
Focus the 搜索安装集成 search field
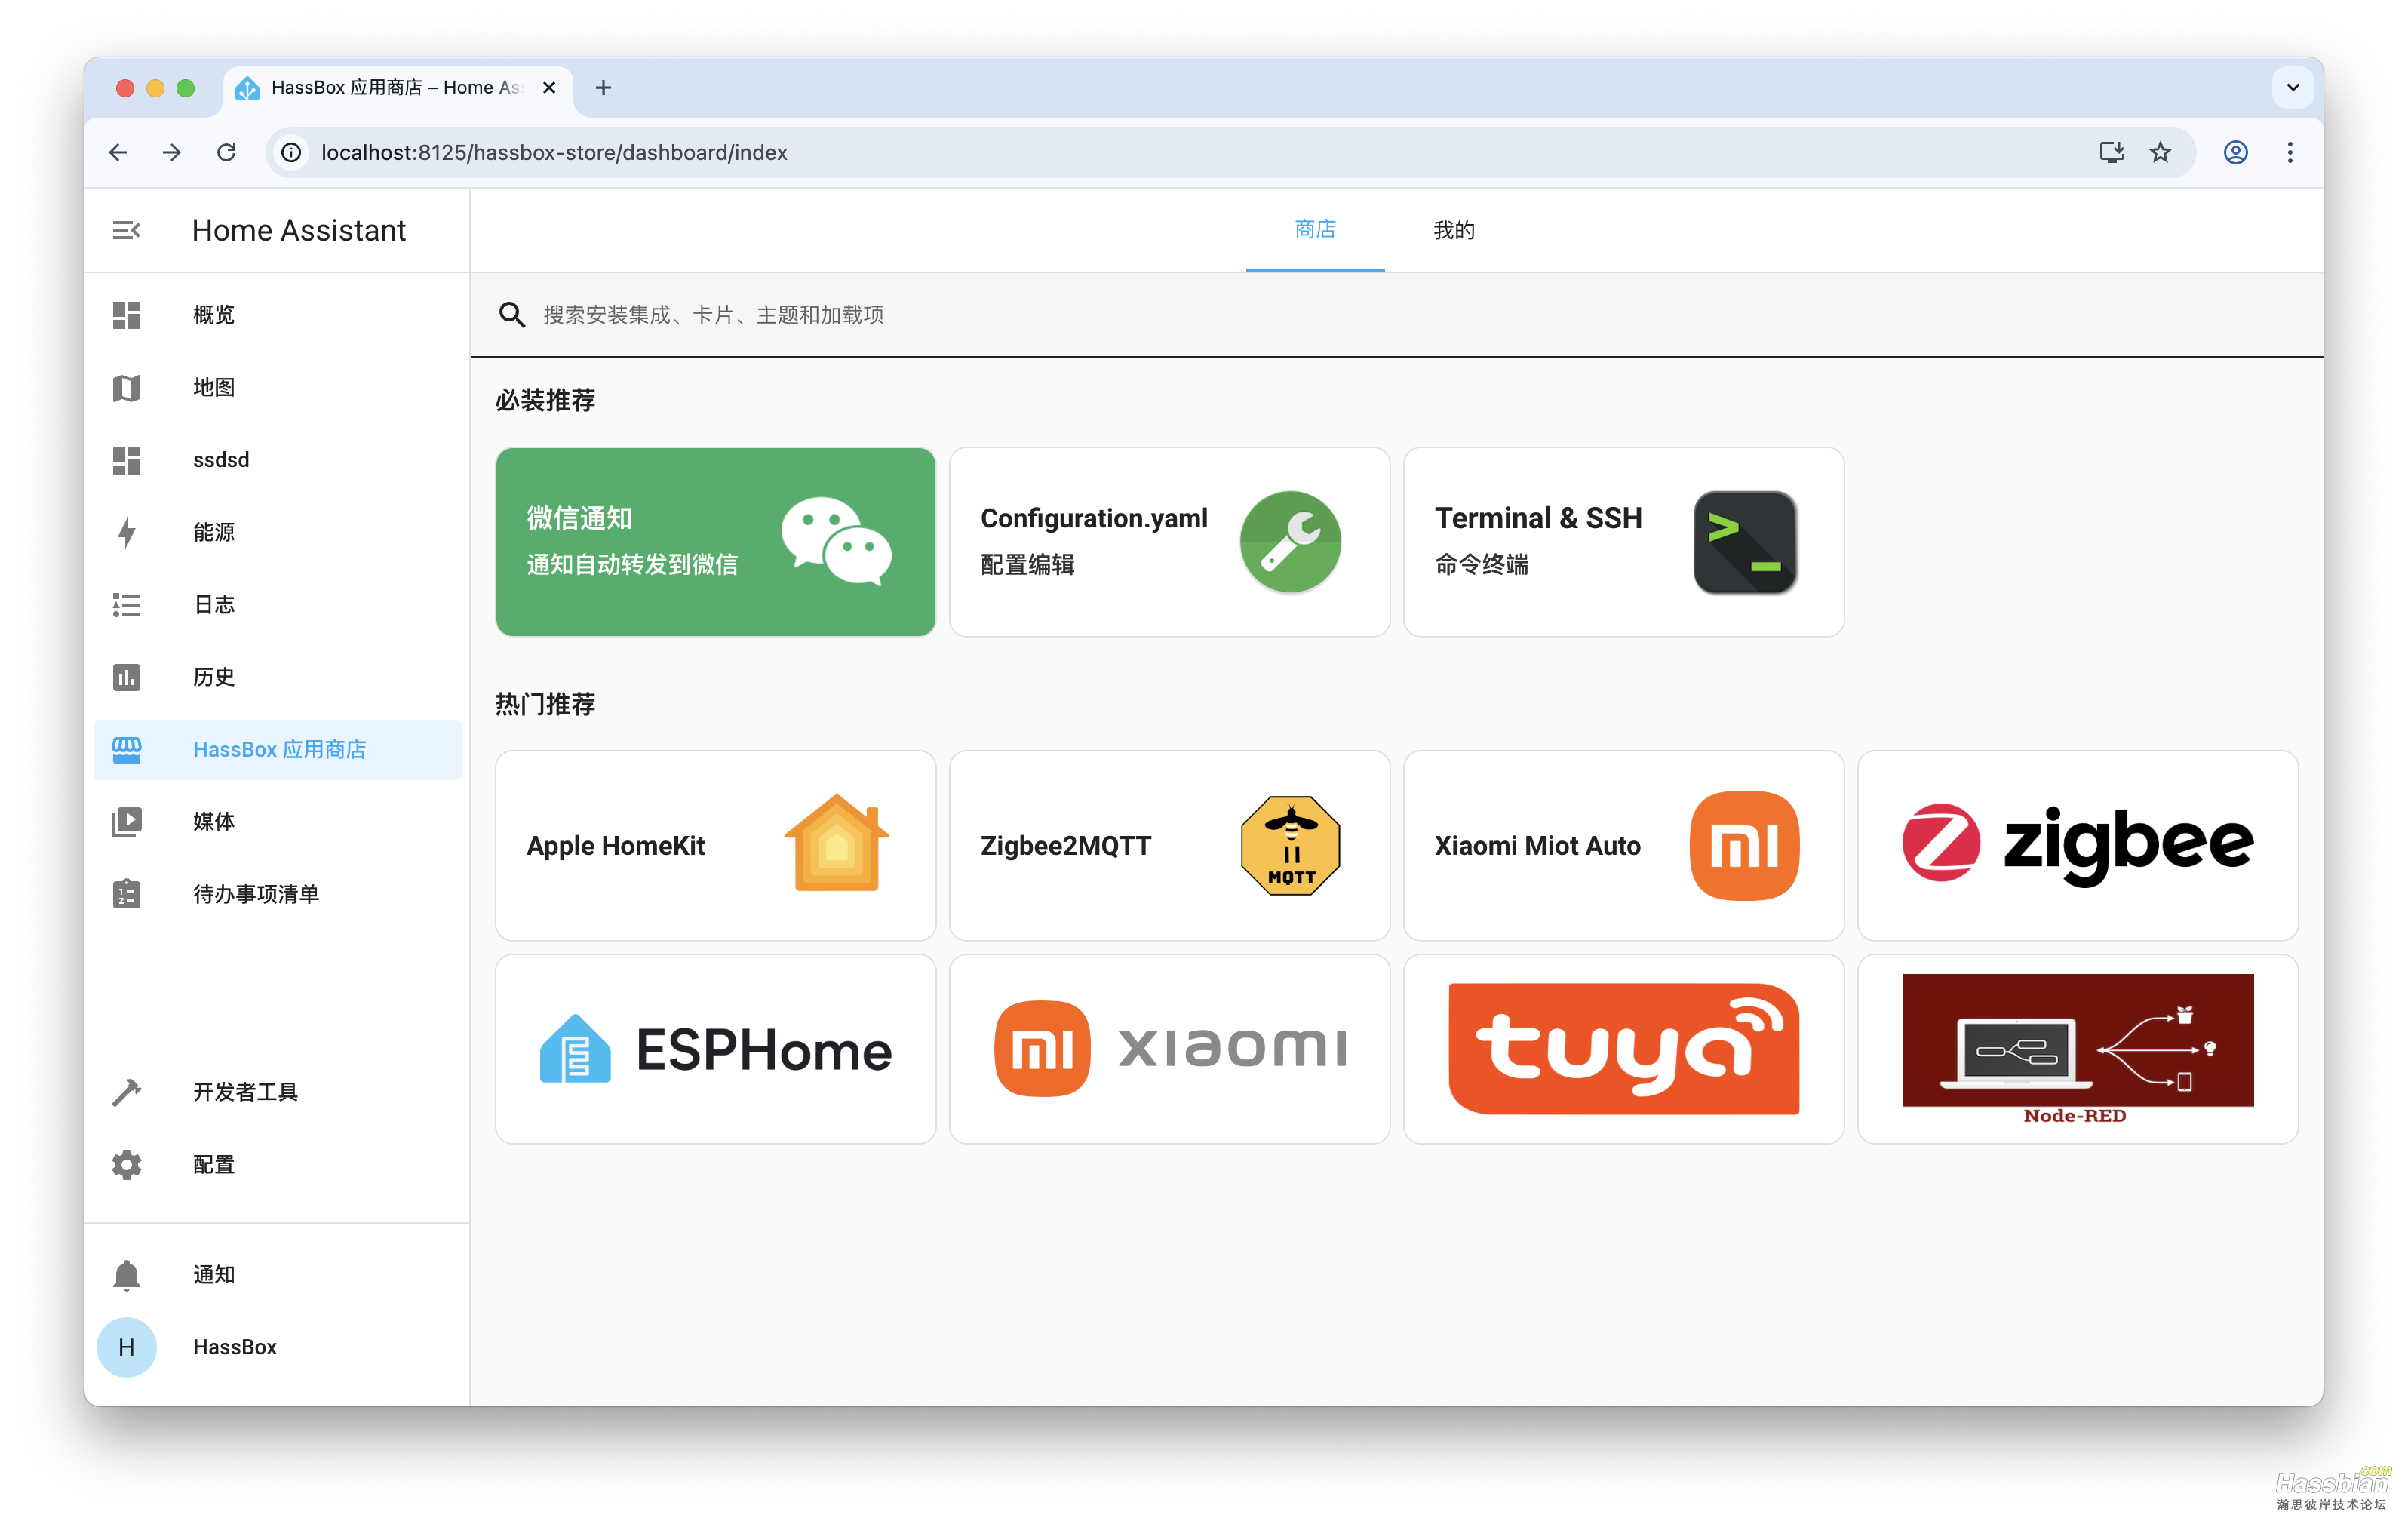point(1396,315)
